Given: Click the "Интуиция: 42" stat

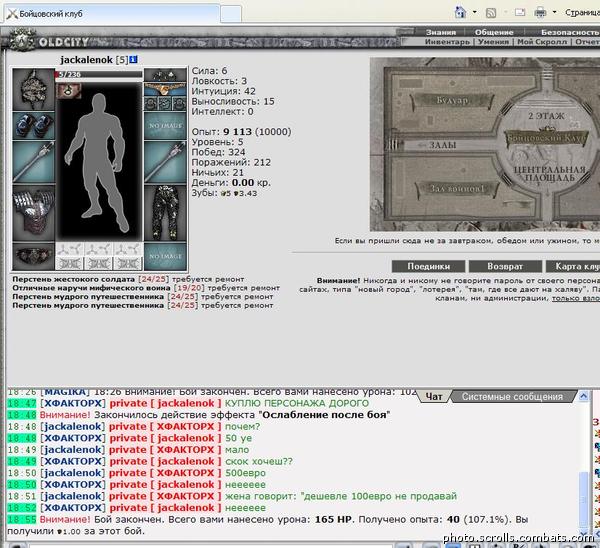Looking at the screenshot, I should tap(223, 91).
